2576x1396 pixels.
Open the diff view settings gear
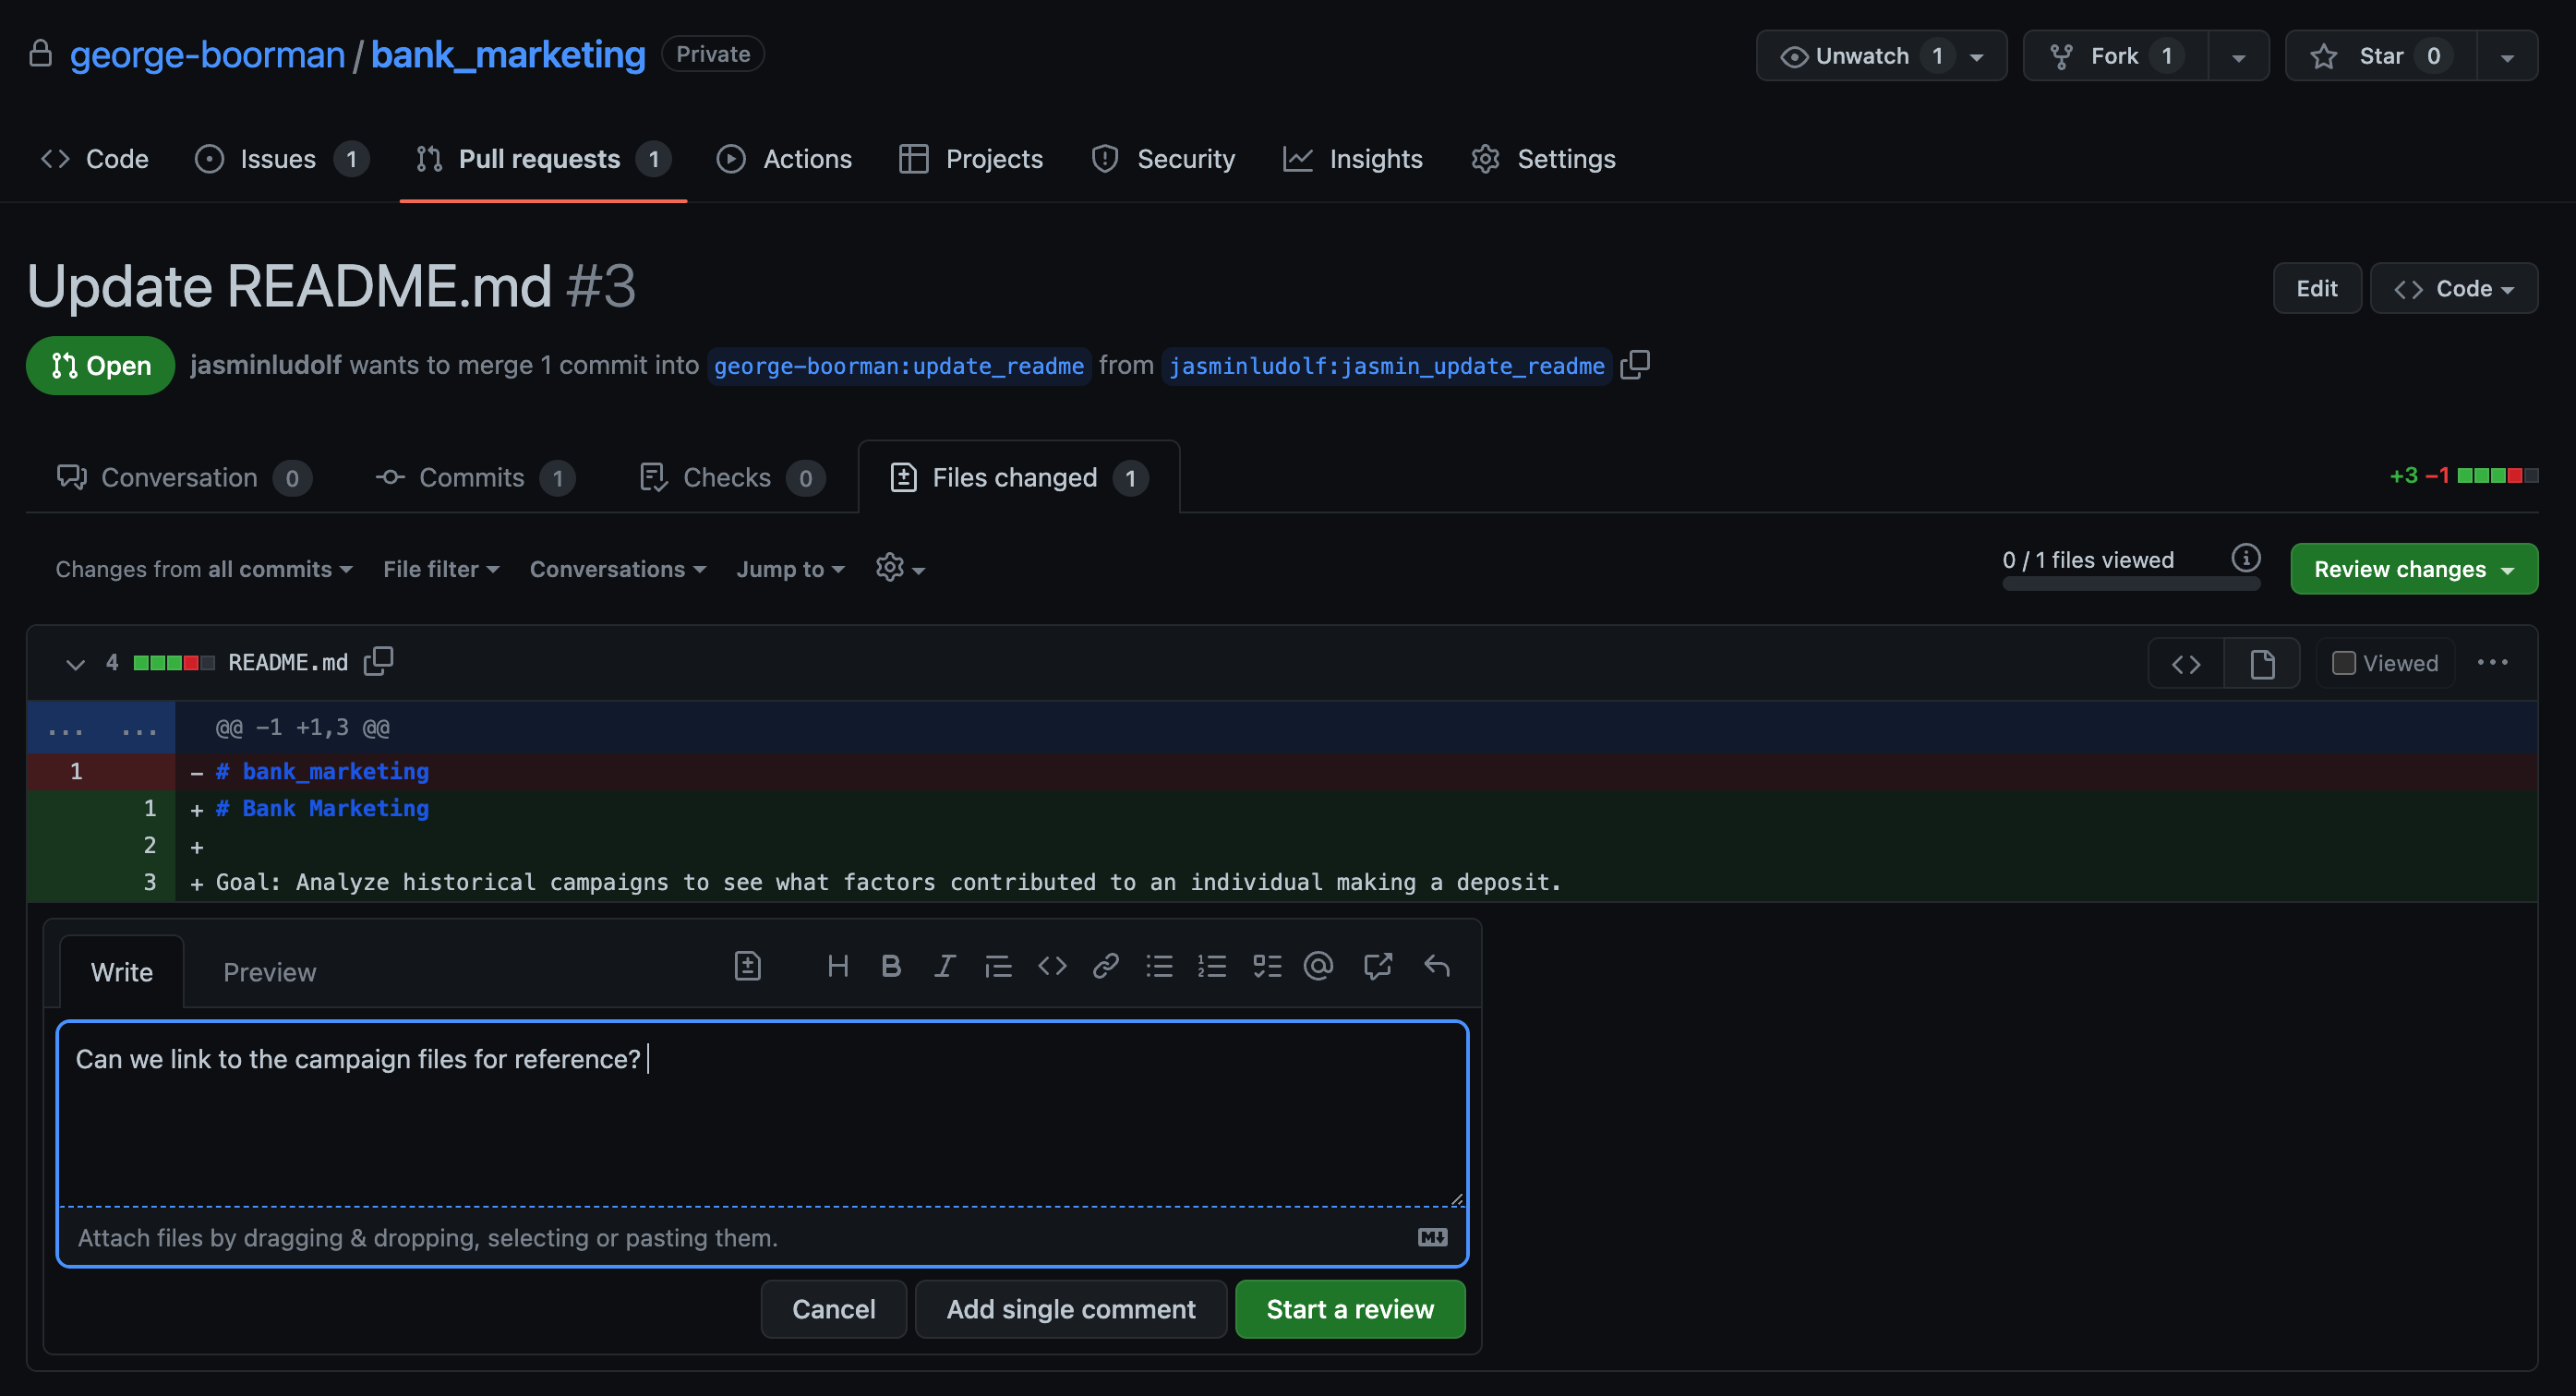900,568
